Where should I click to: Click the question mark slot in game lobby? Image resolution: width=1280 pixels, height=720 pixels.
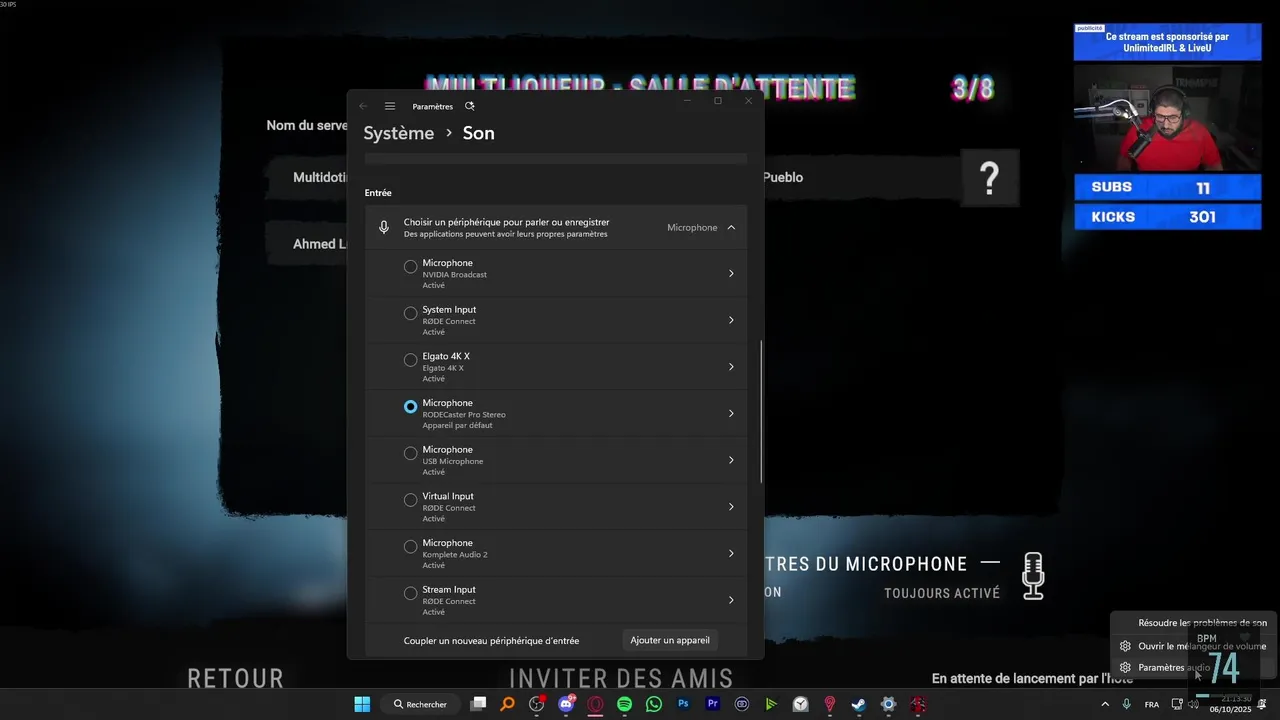pyautogui.click(x=989, y=178)
